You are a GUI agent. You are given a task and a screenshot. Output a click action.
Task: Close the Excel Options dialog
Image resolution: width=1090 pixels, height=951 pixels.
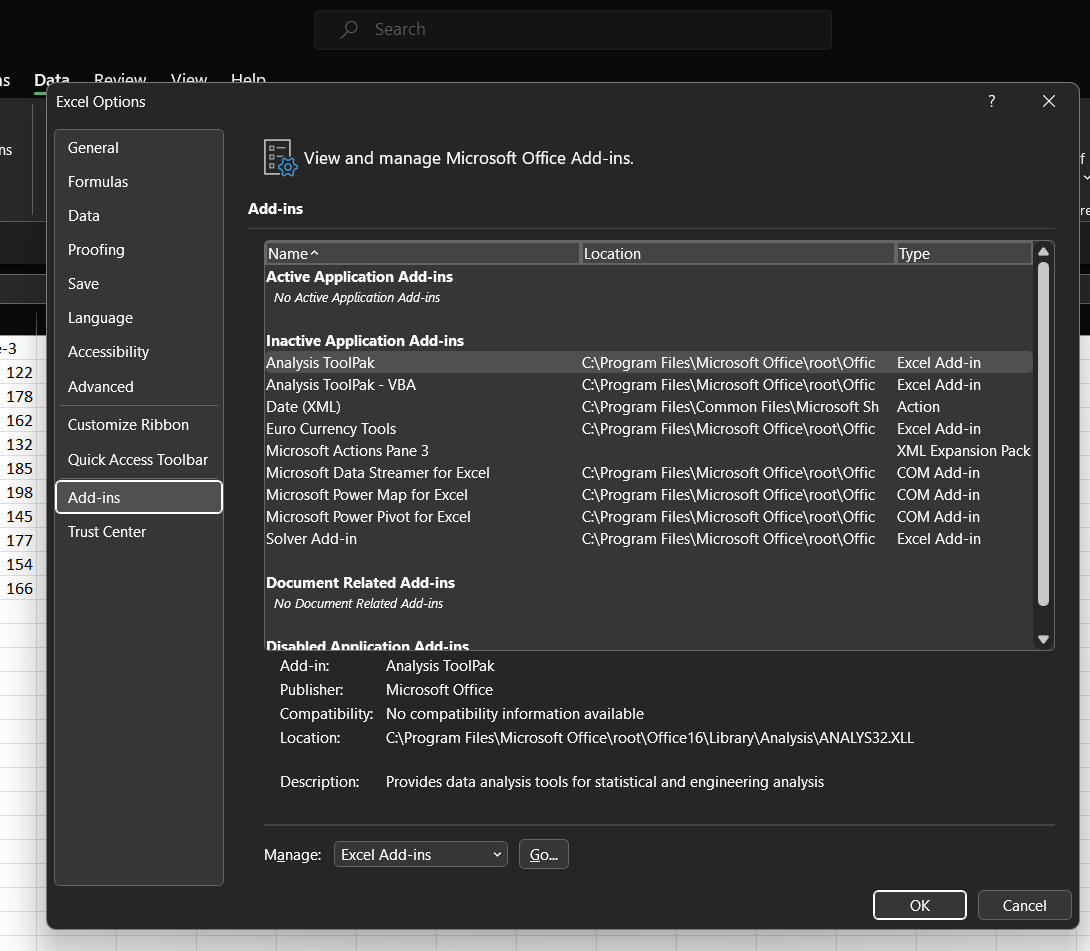[1048, 101]
